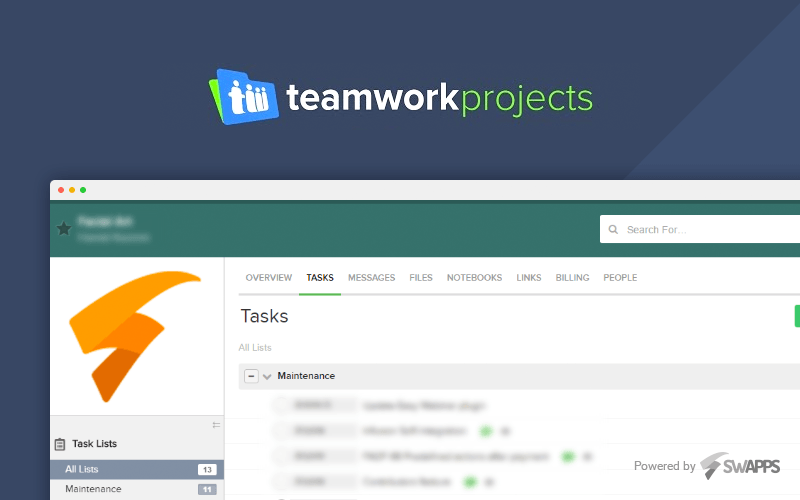Open the Billing tab
Screen dimensions: 800x500
(572, 278)
